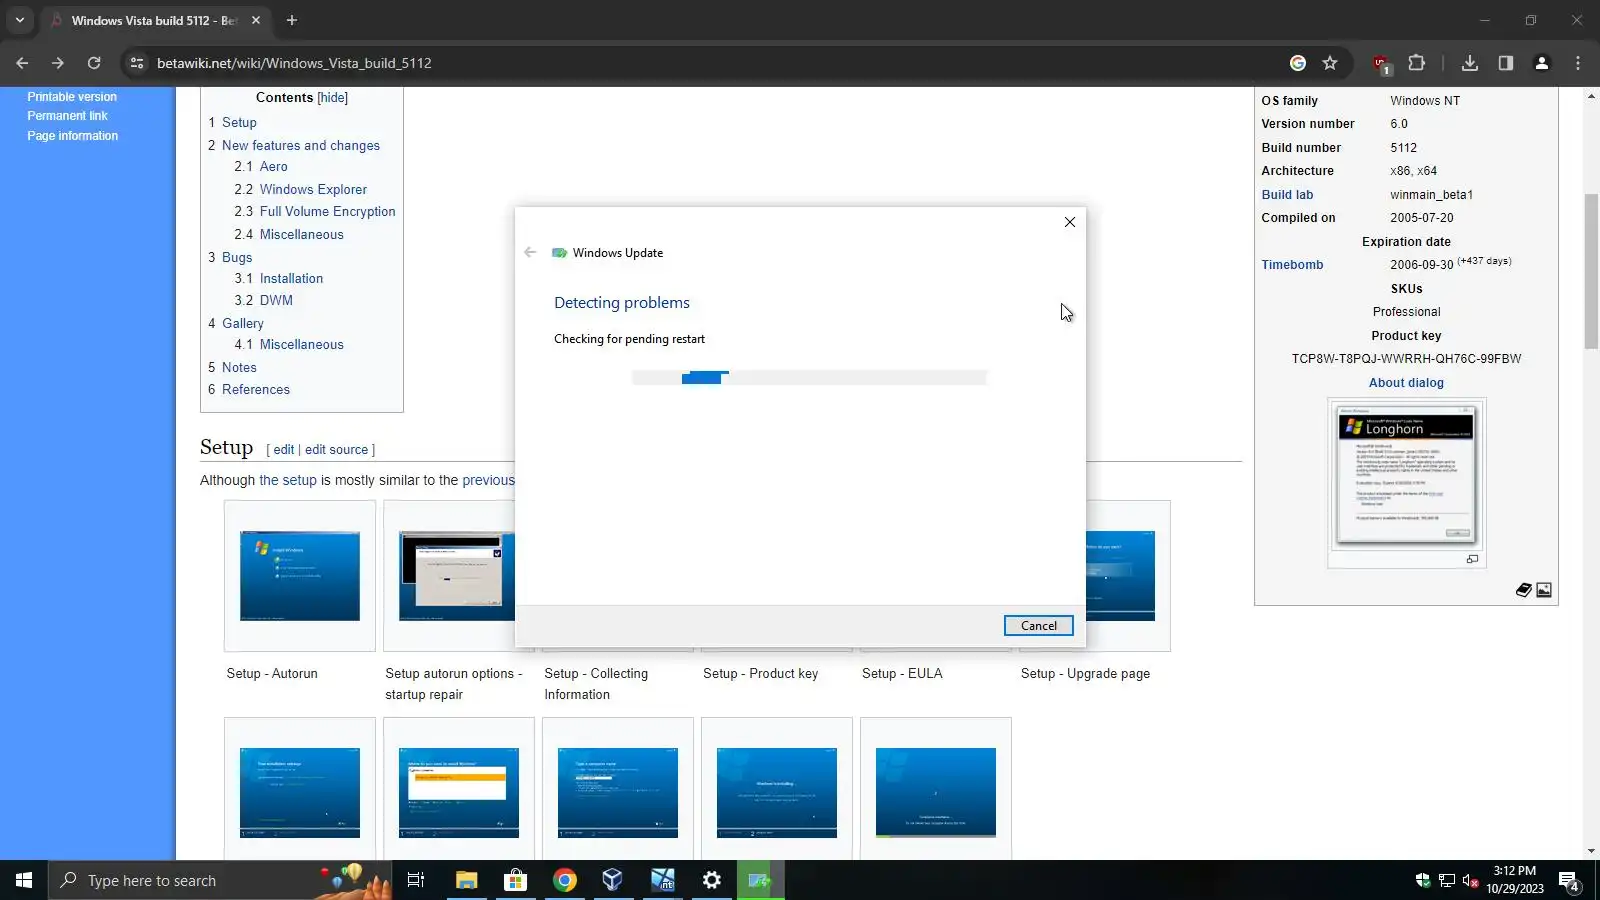Click the book icon below infobox
This screenshot has width=1600, height=900.
tap(1524, 590)
